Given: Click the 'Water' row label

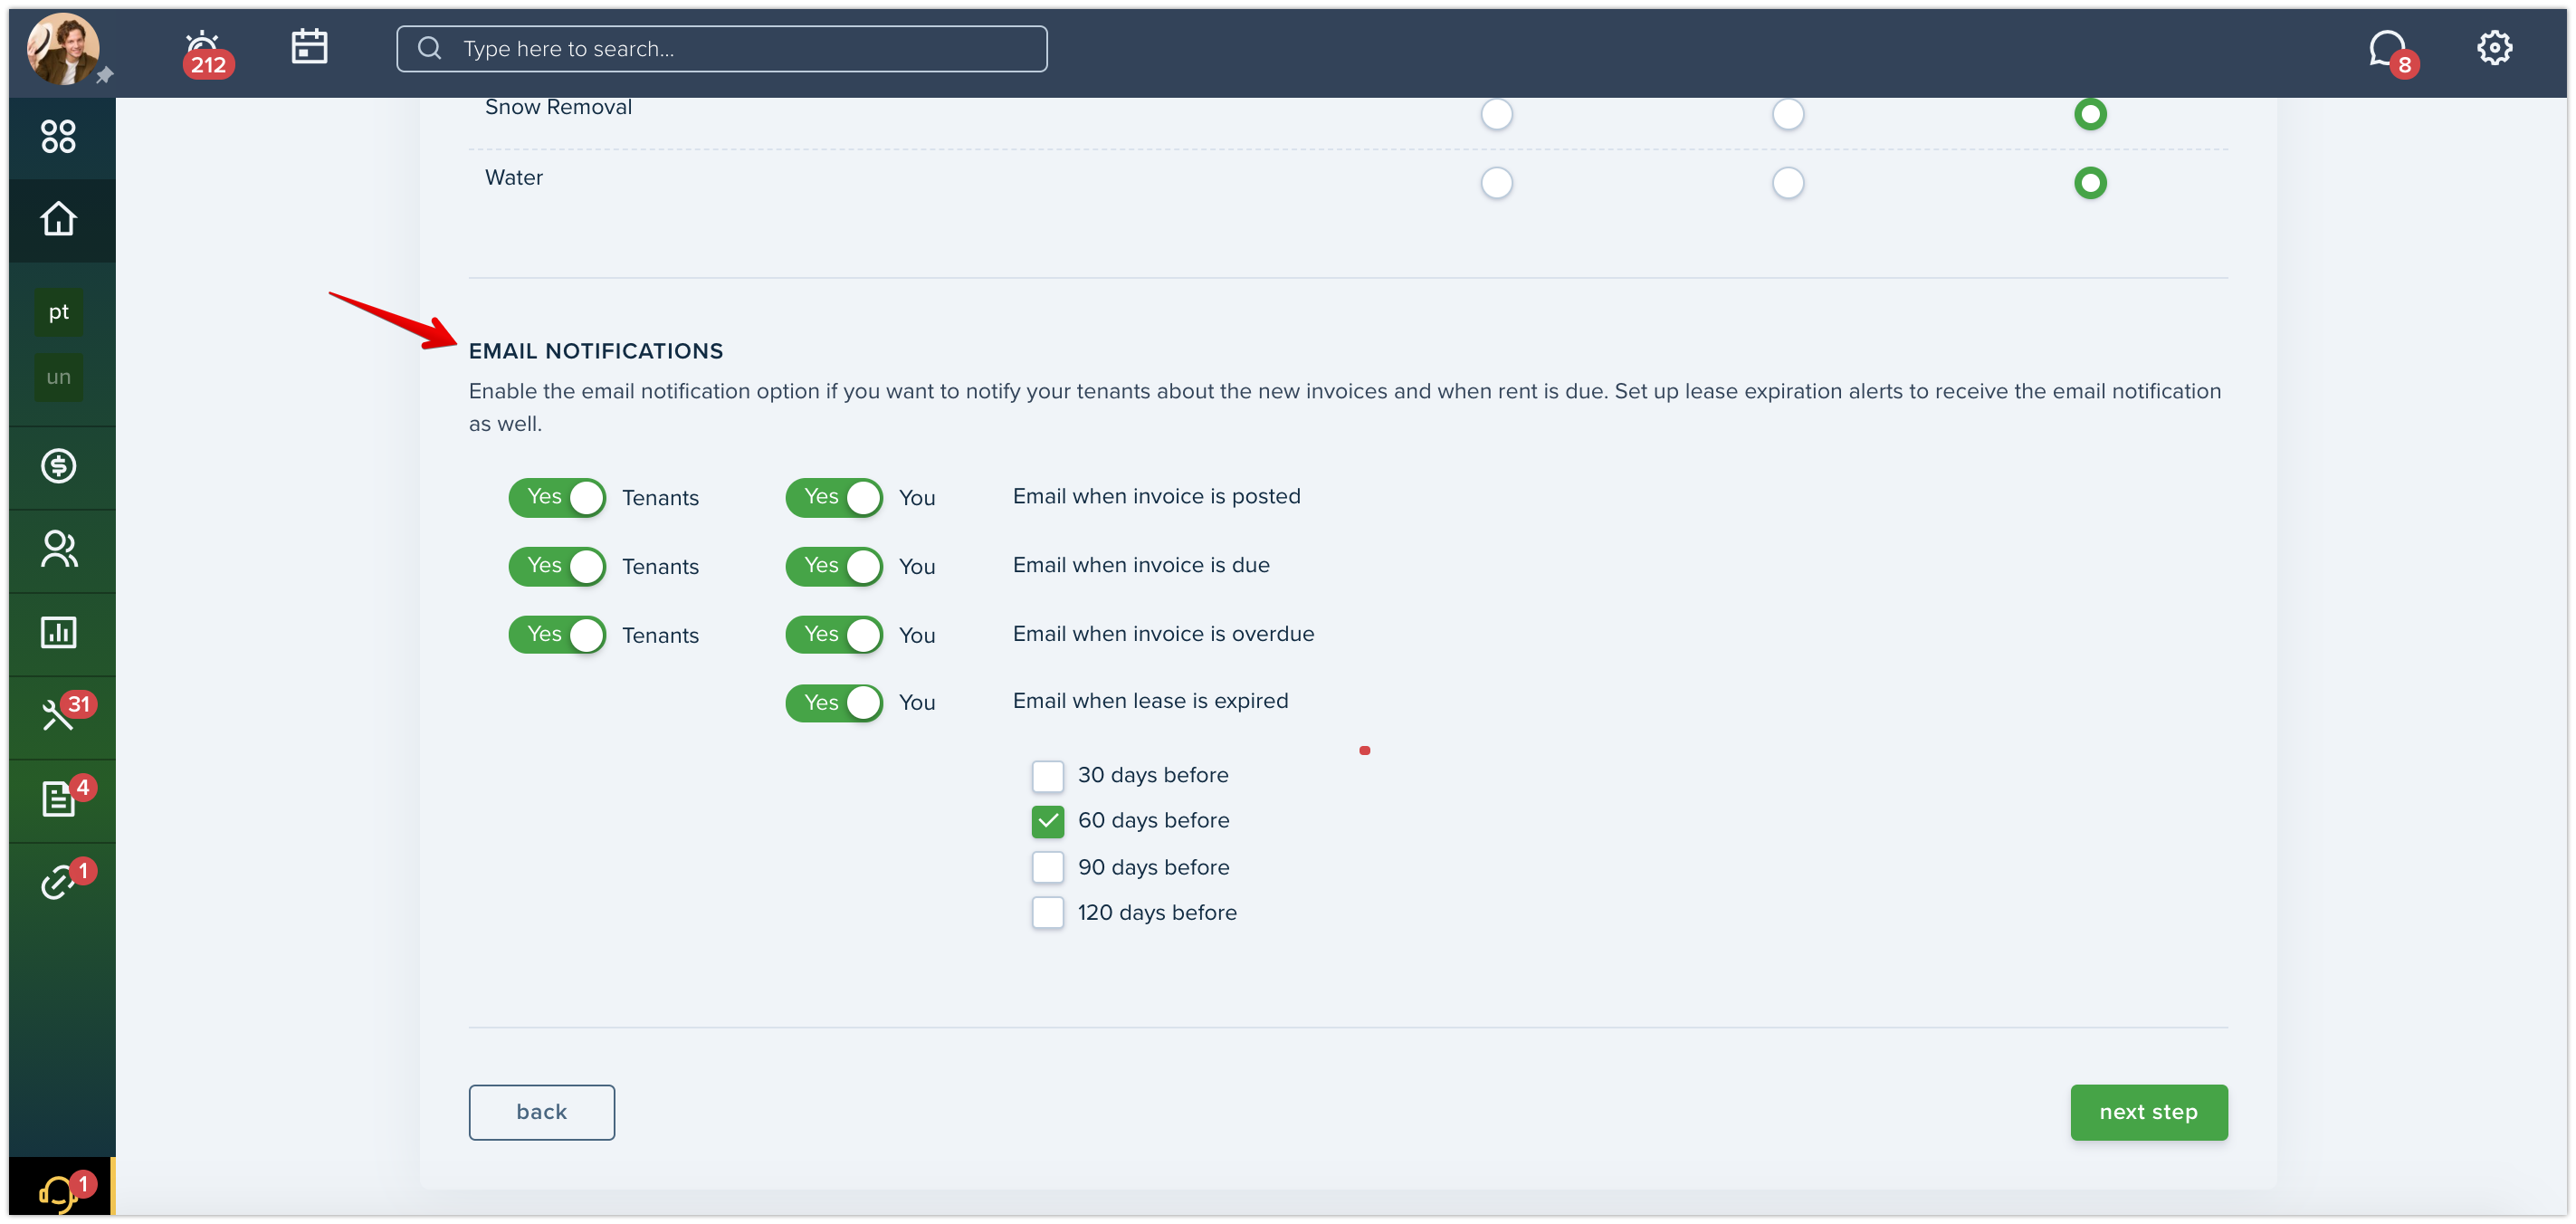Looking at the screenshot, I should point(514,177).
